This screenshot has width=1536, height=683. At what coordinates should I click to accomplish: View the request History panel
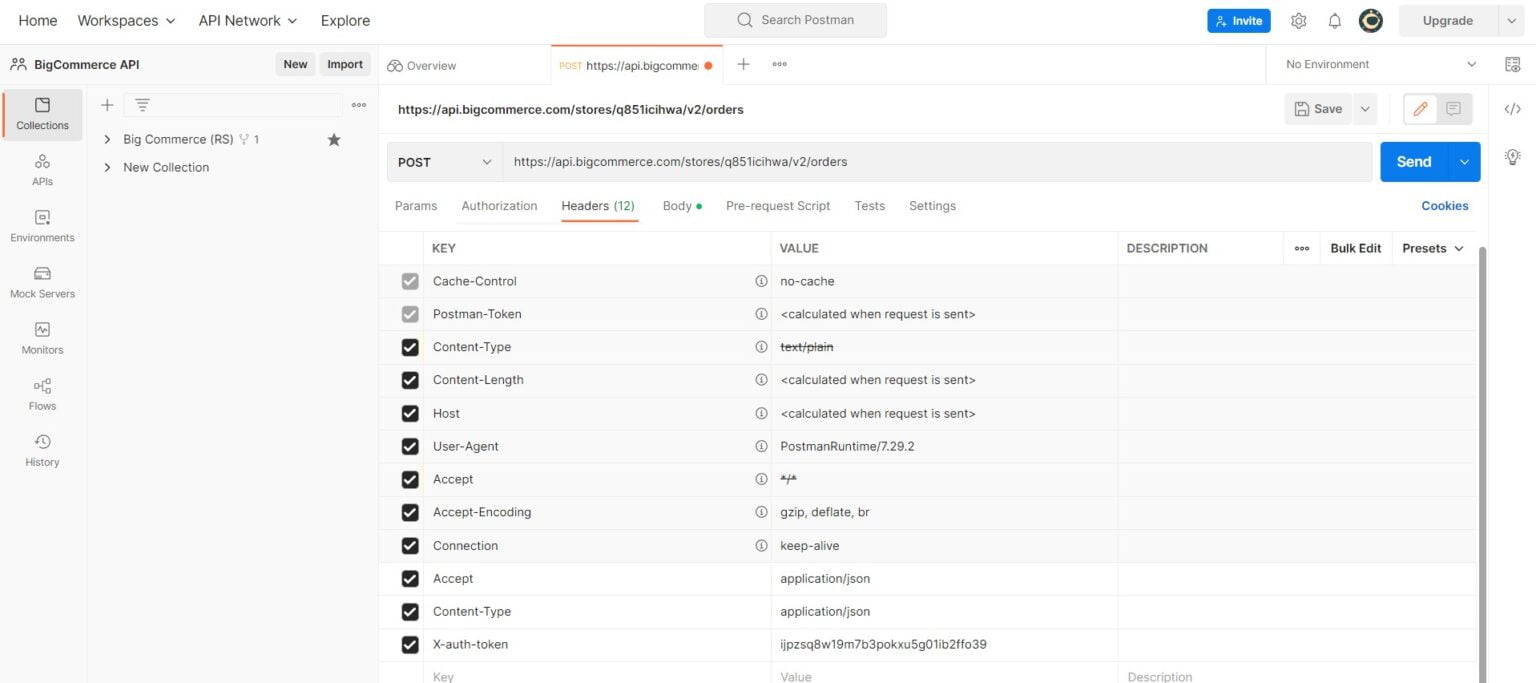41,449
